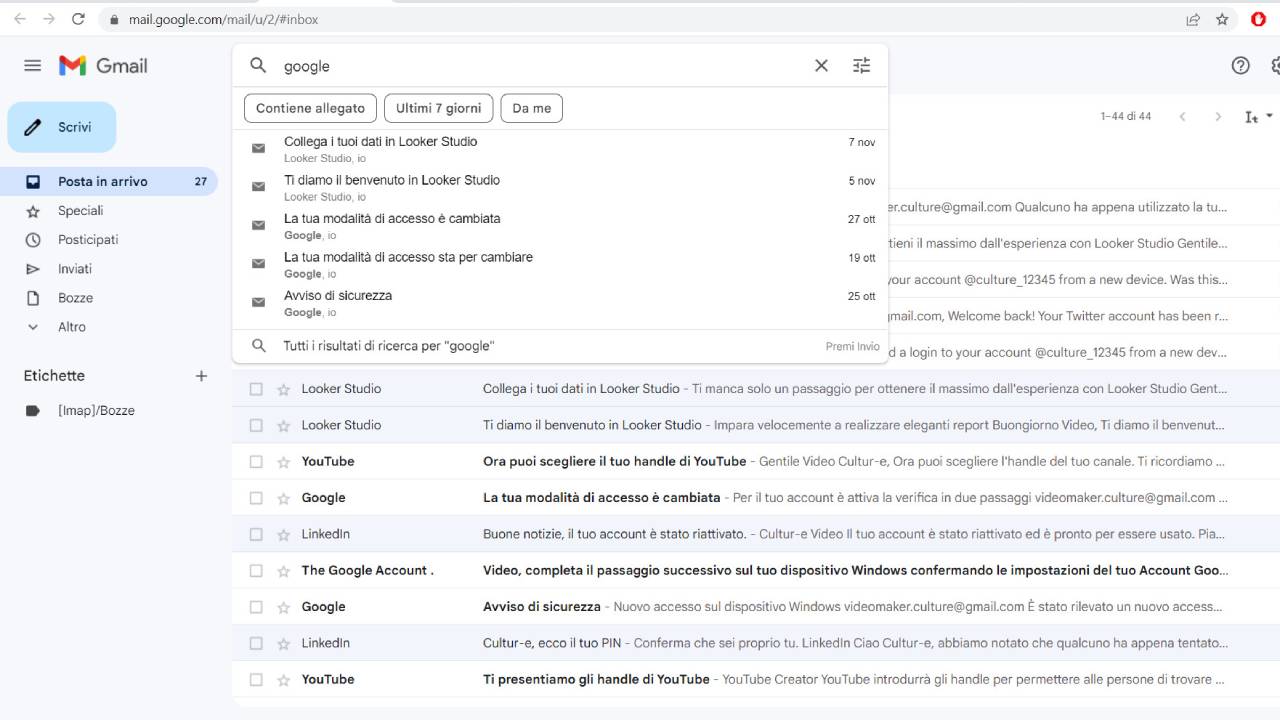
Task: Open the [Imap]/Bozze label
Action: click(110, 411)
